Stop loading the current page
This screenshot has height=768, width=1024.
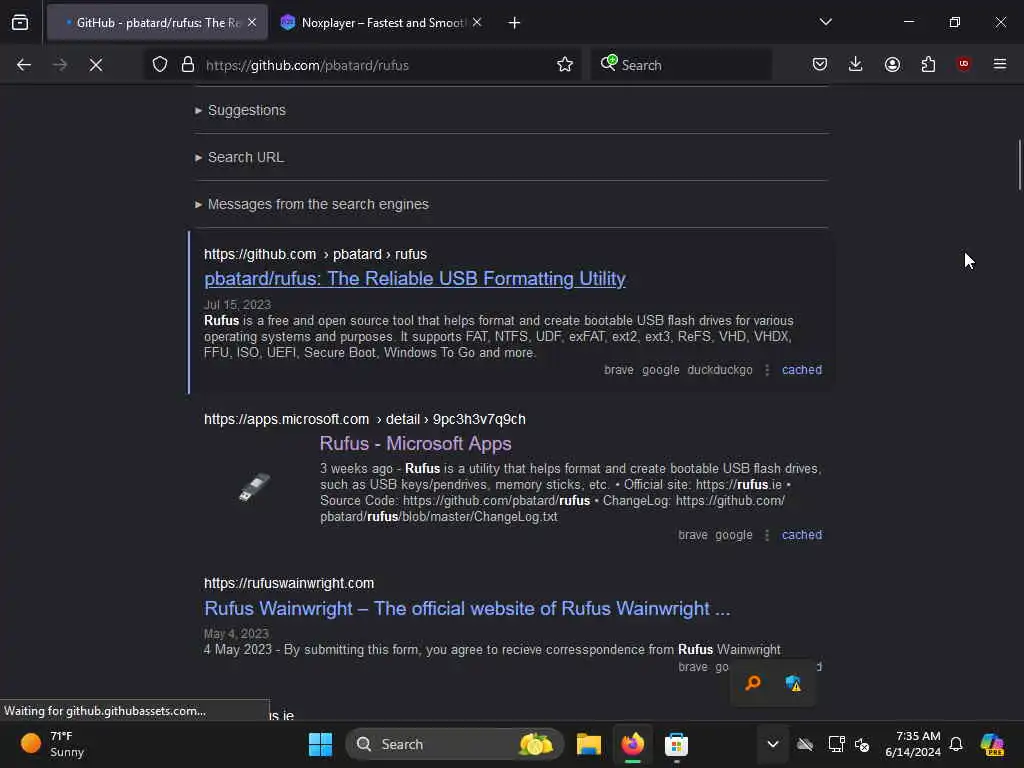tap(96, 65)
